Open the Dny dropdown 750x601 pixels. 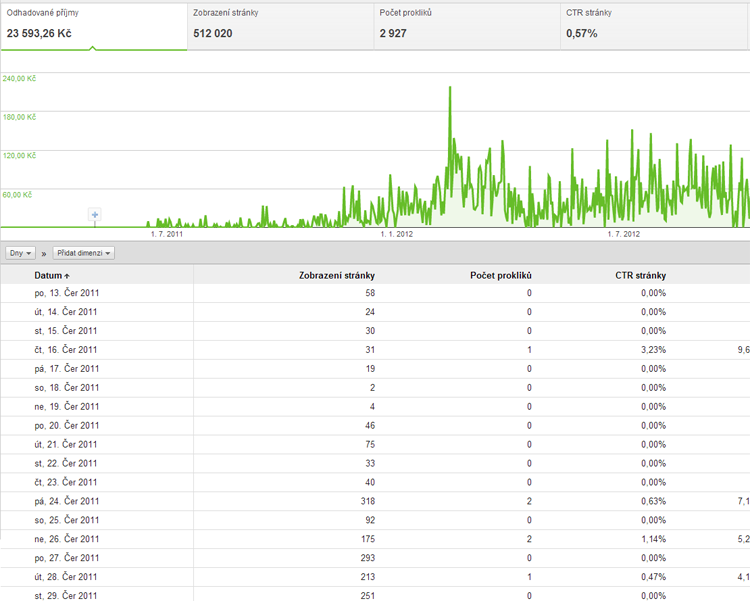click(21, 253)
